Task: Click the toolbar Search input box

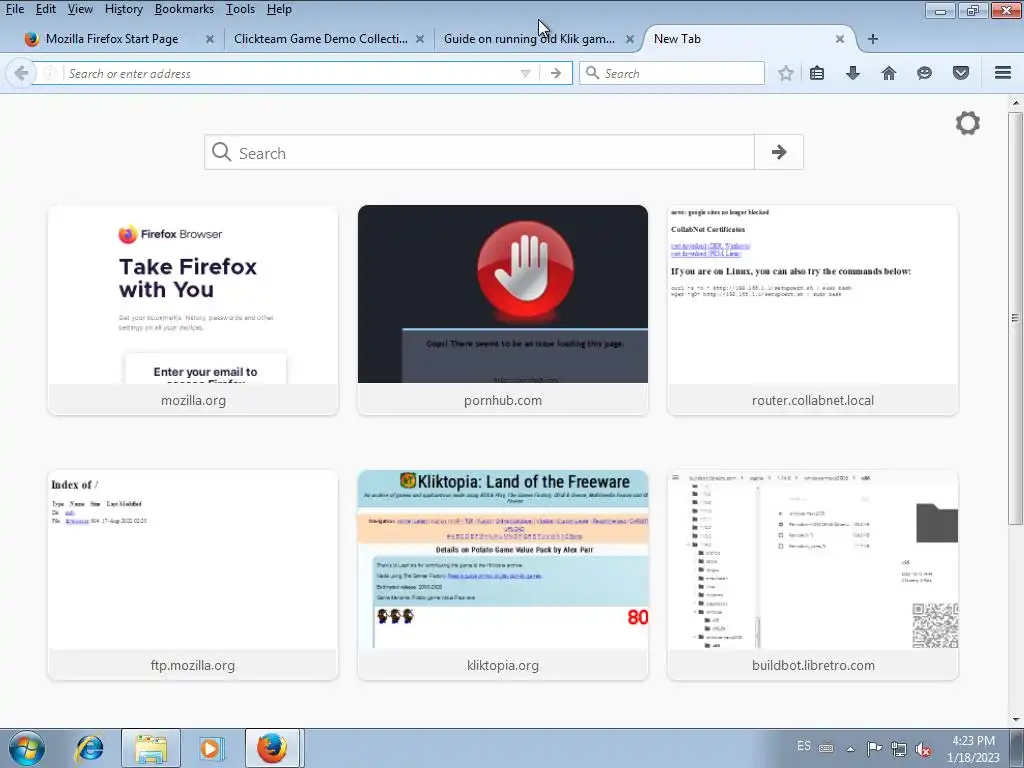Action: (672, 73)
